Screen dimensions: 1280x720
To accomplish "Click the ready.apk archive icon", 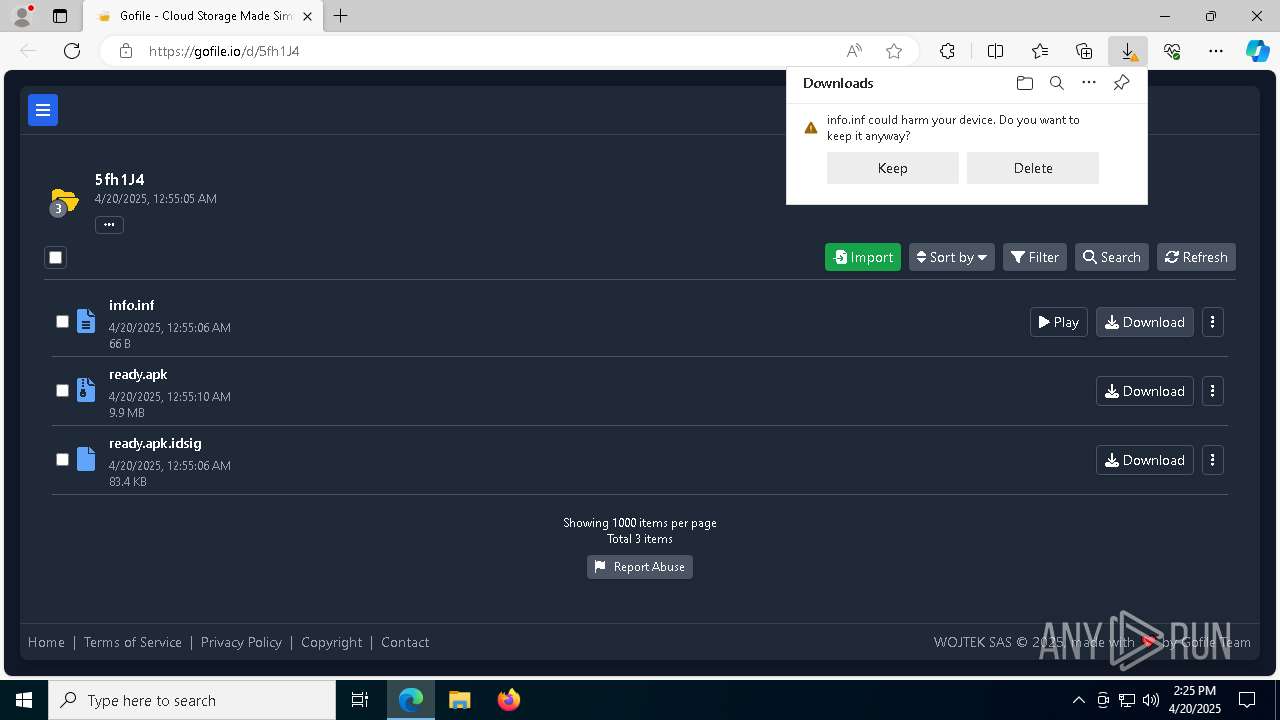I will (86, 391).
